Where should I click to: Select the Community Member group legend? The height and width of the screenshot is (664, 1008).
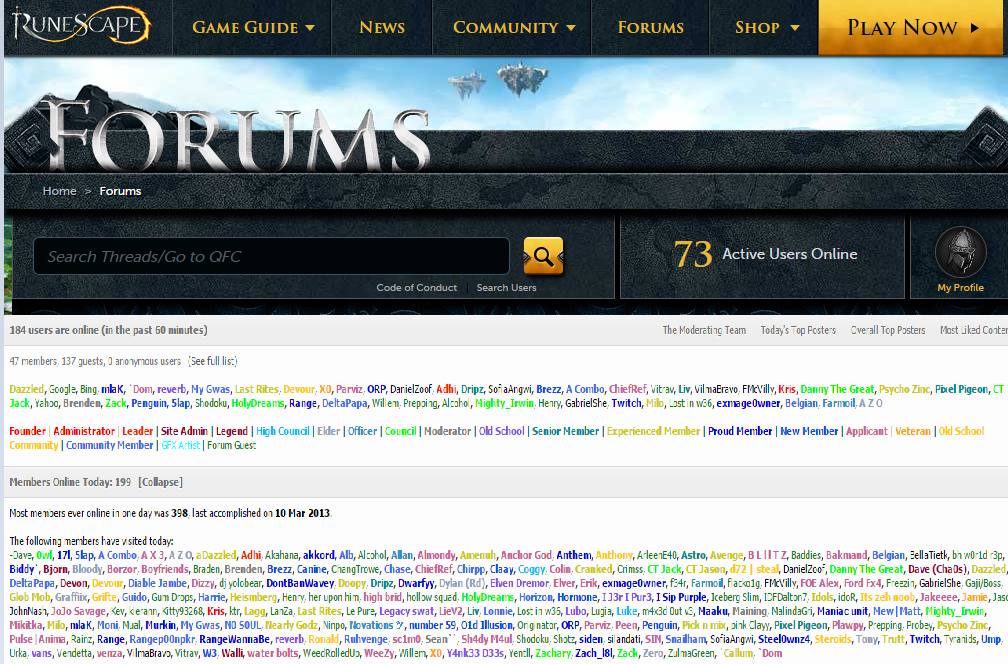click(109, 445)
